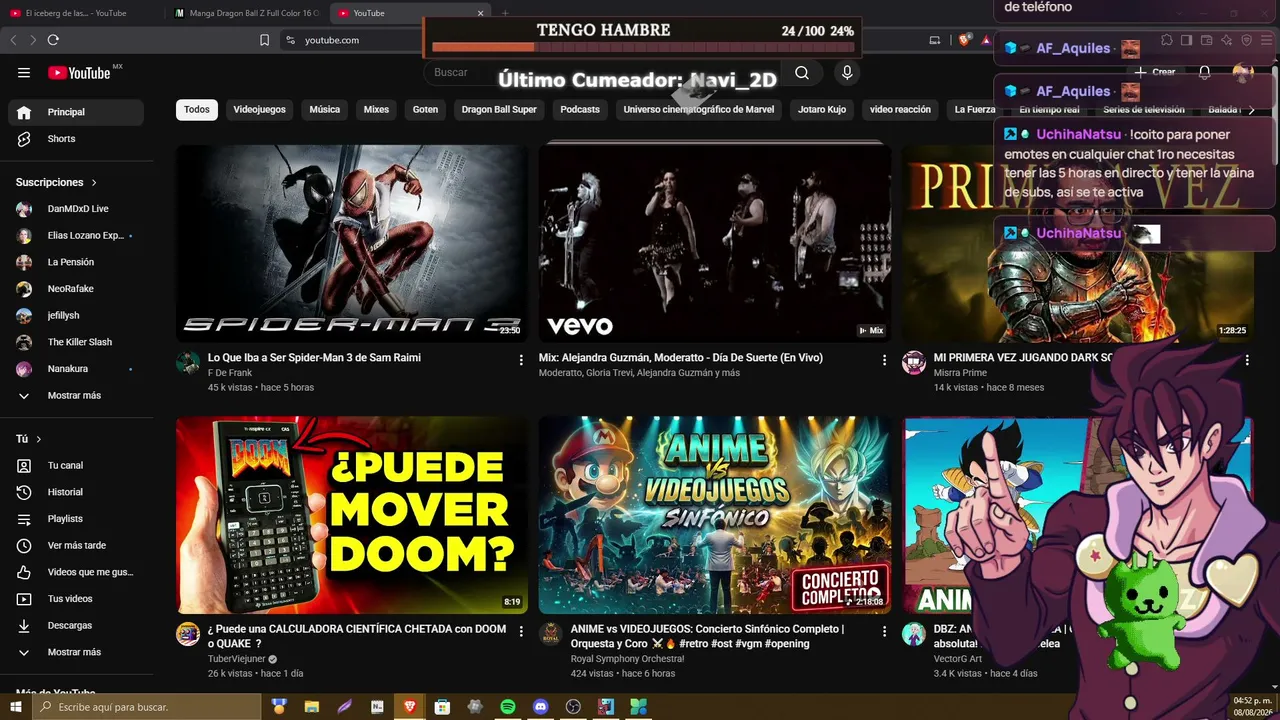The height and width of the screenshot is (720, 1280).
Task: Open Discord from the taskbar
Action: click(541, 707)
